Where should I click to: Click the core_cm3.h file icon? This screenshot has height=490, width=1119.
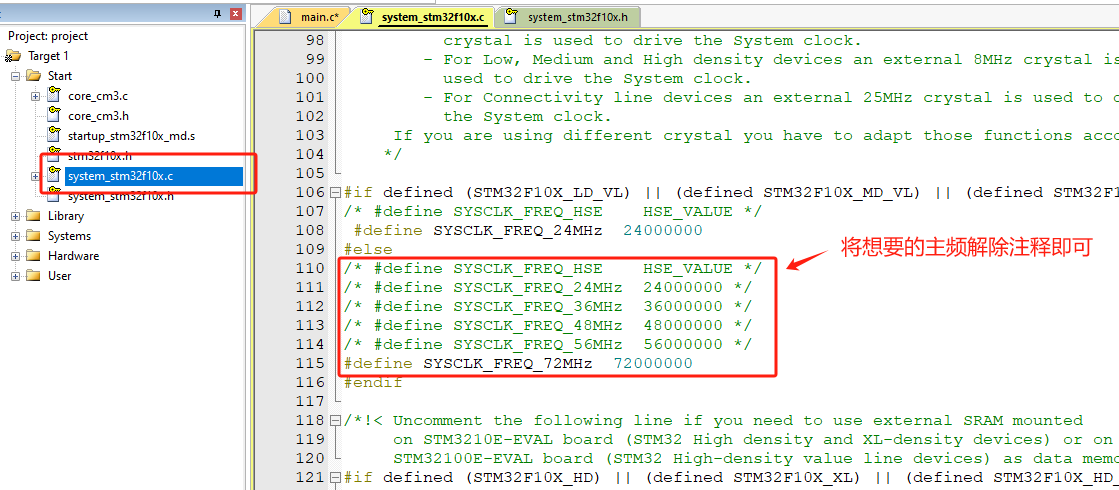click(x=54, y=114)
